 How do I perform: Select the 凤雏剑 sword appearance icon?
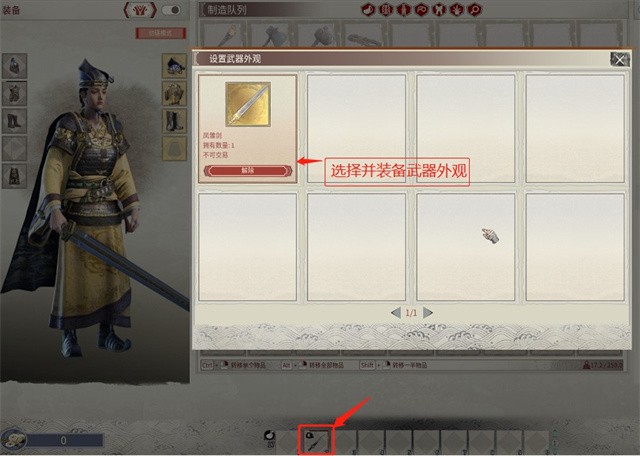pos(248,105)
